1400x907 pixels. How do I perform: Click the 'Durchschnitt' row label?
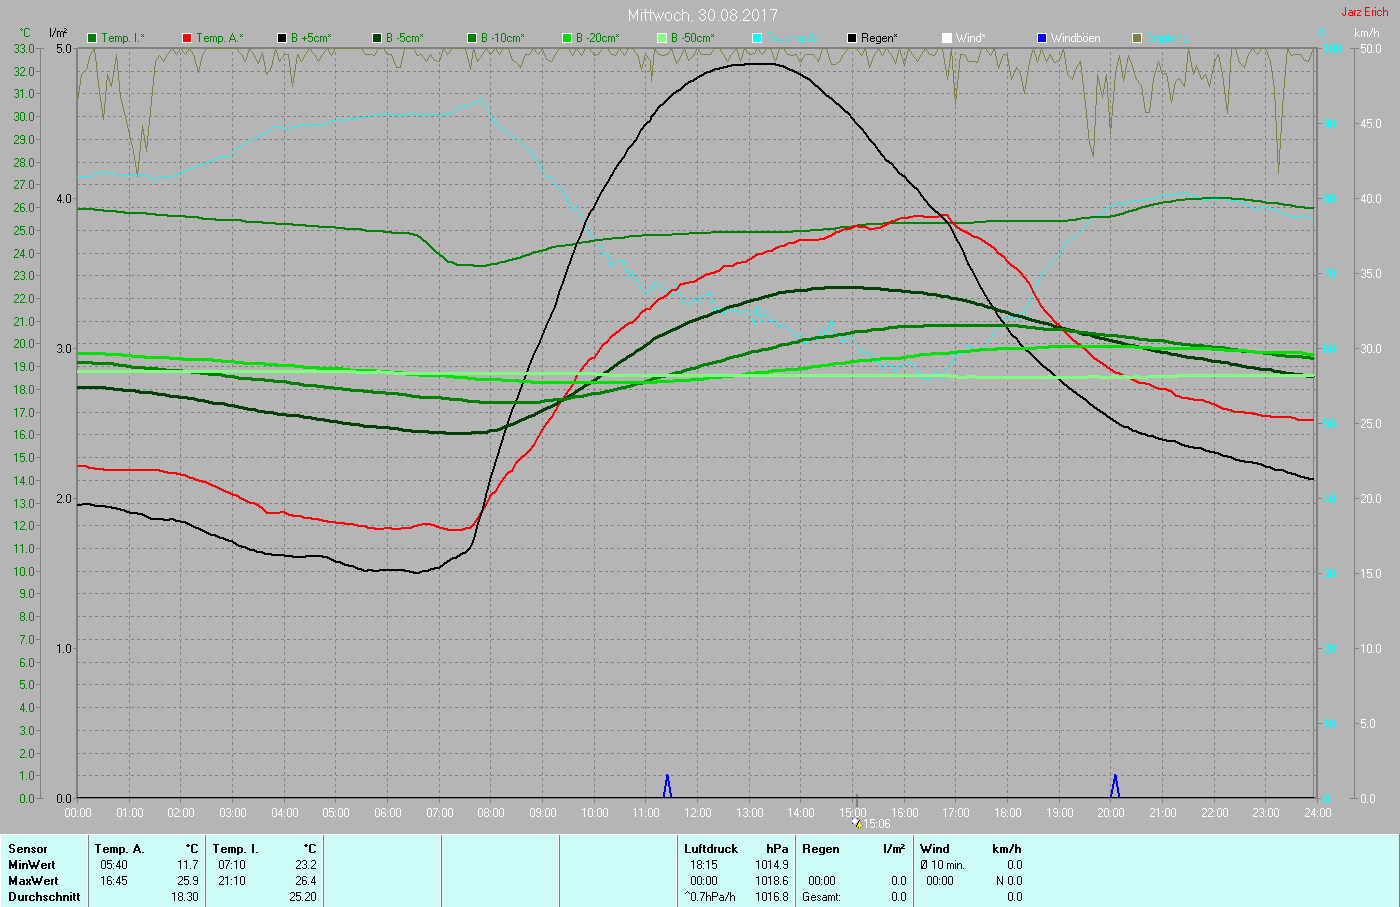point(44,897)
